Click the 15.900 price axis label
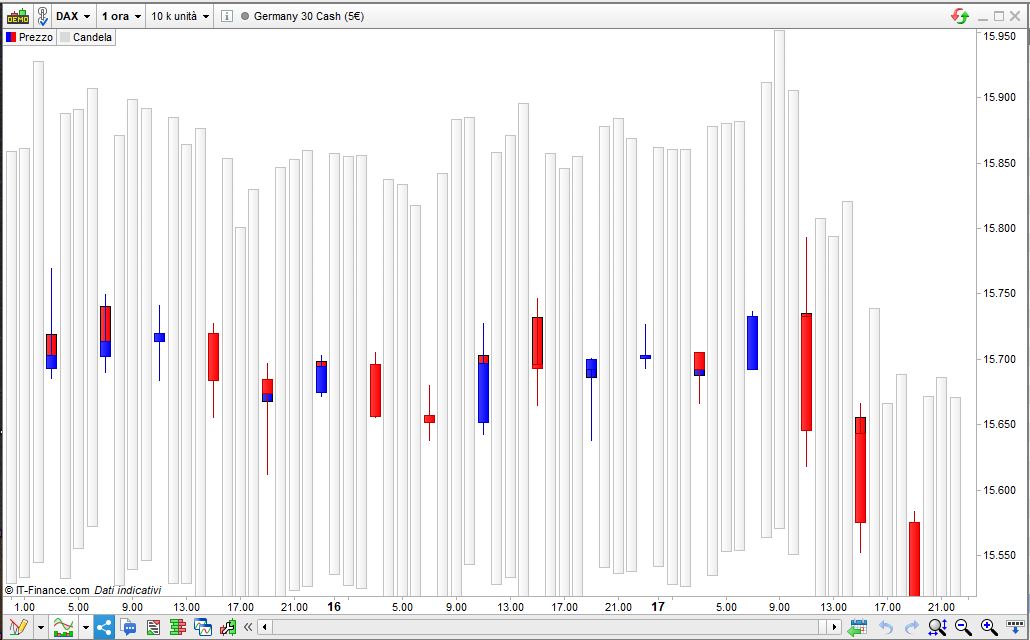 [x=998, y=97]
